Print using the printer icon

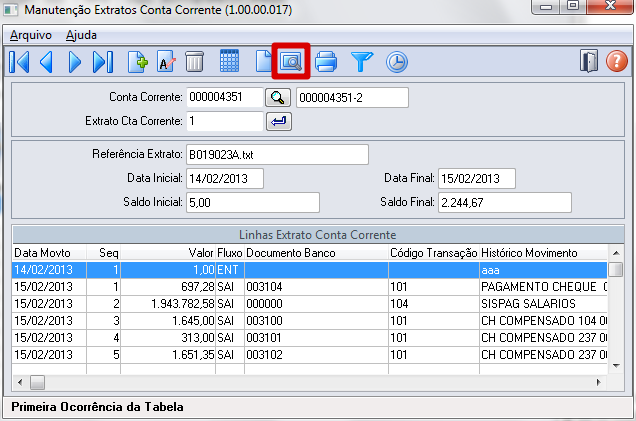[x=326, y=62]
